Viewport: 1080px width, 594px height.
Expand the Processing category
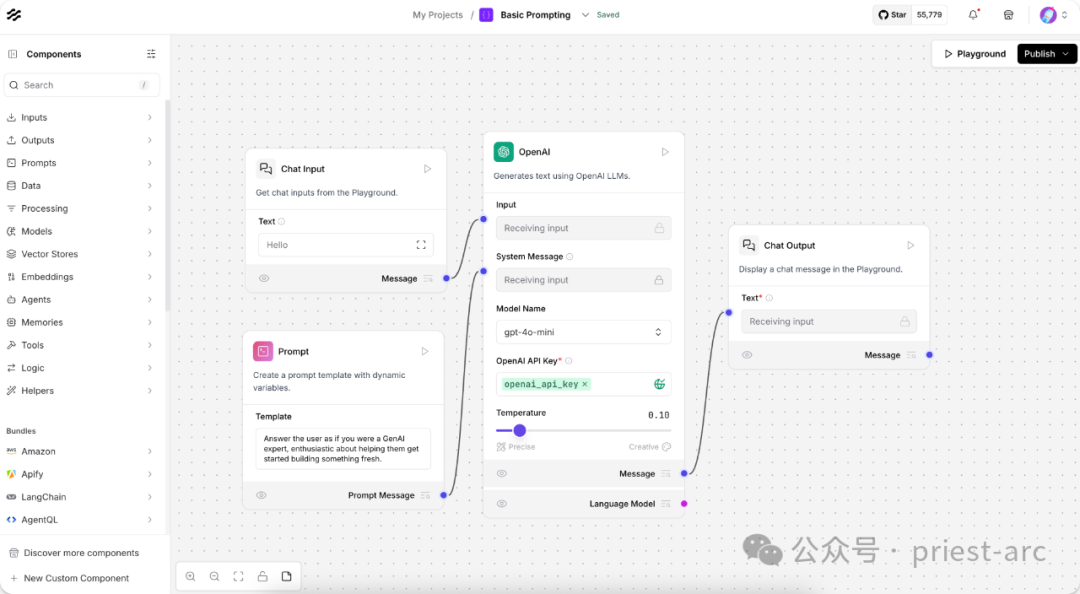pyautogui.click(x=81, y=208)
